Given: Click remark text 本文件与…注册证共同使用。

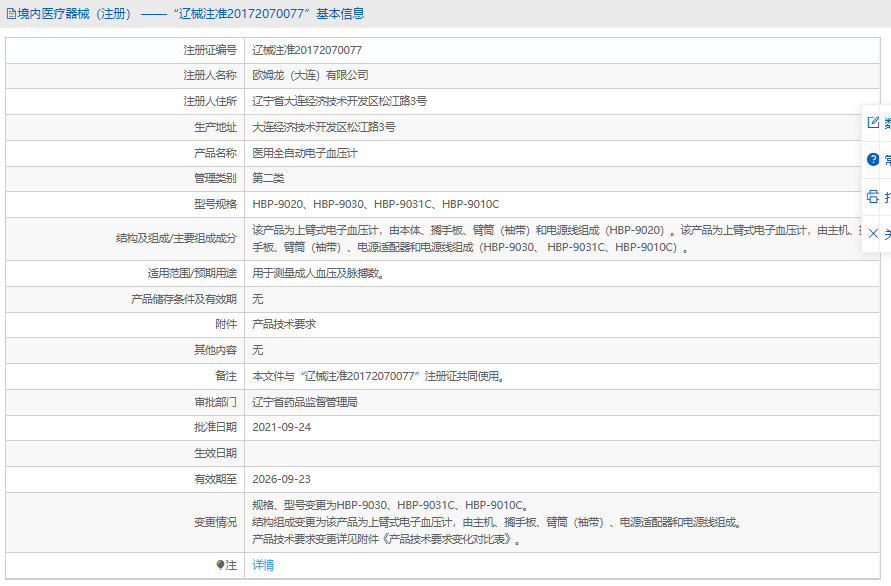Looking at the screenshot, I should tap(380, 376).
